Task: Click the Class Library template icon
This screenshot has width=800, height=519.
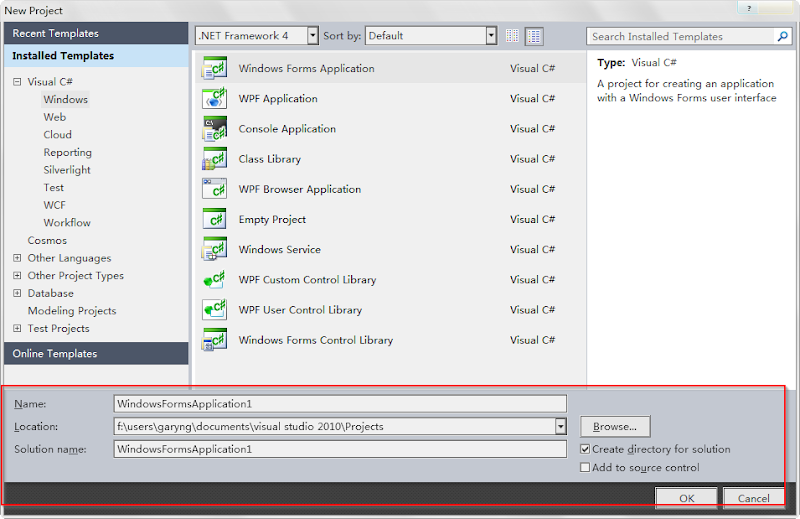Action: [214, 159]
